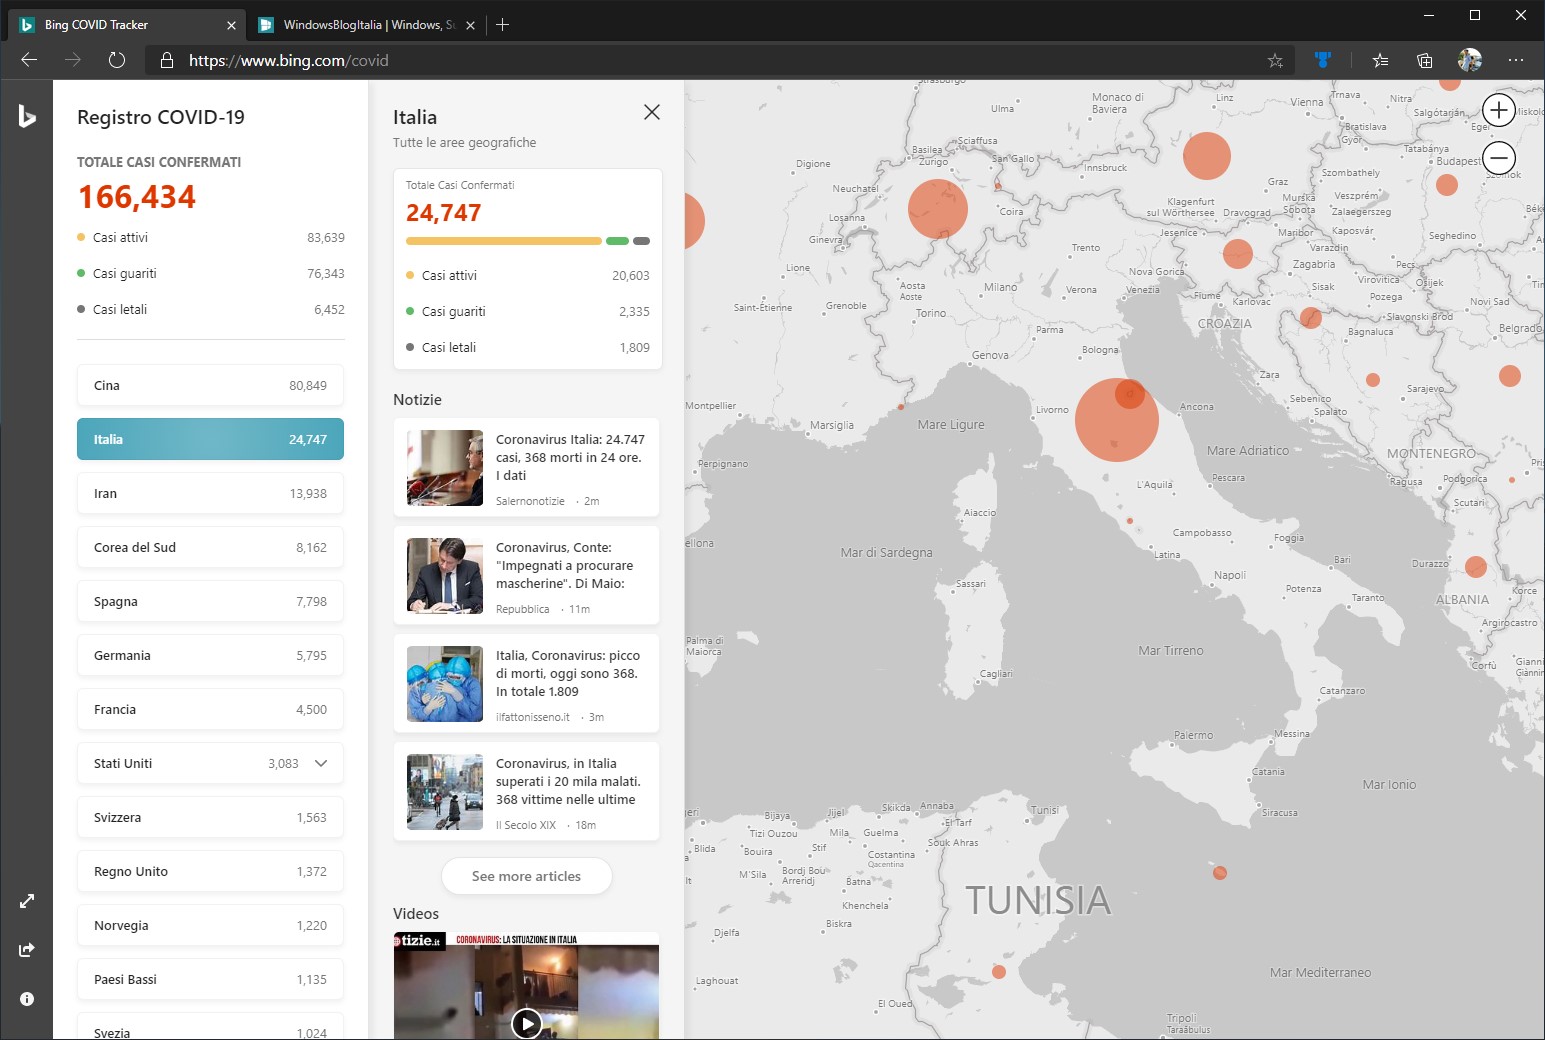Viewport: 1545px width, 1040px height.
Task: Click the Switzerland case circle near Zurigo
Action: click(x=938, y=209)
